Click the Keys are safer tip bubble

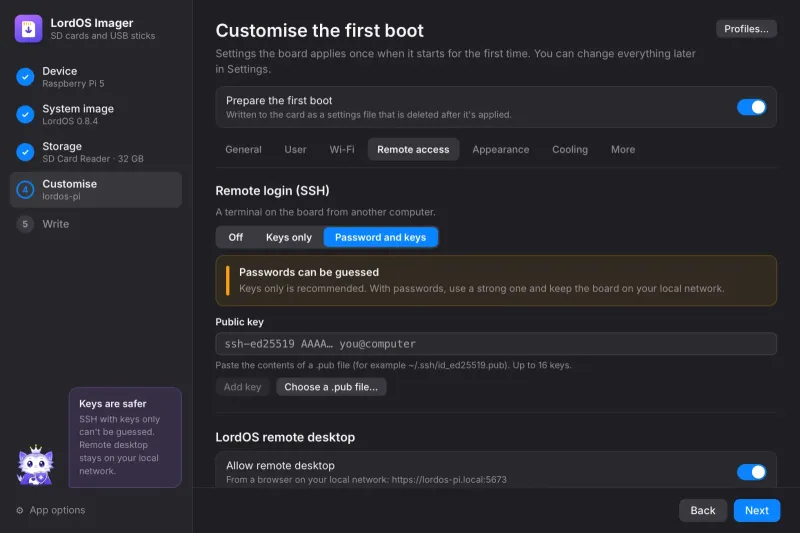point(125,437)
